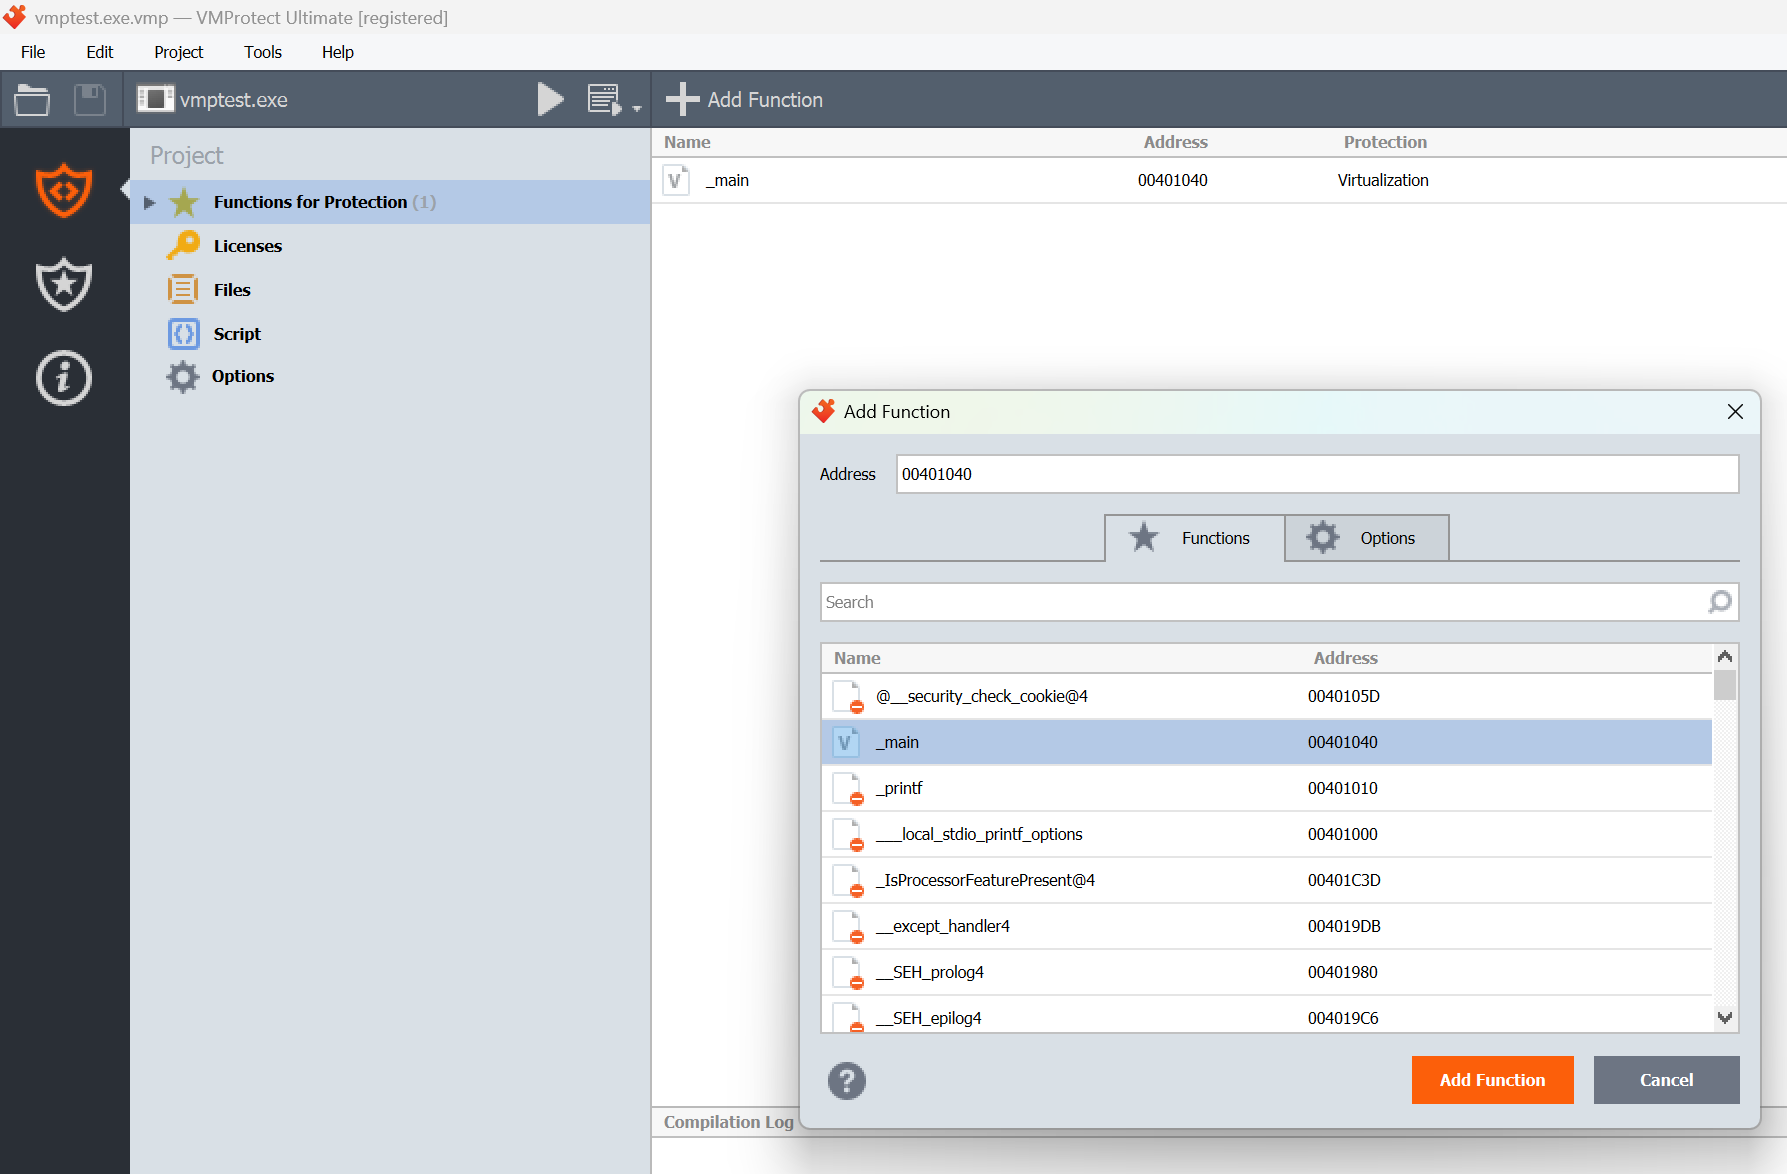Sort dialog list by Address column header
This screenshot has height=1174, width=1787.
[x=1345, y=658]
